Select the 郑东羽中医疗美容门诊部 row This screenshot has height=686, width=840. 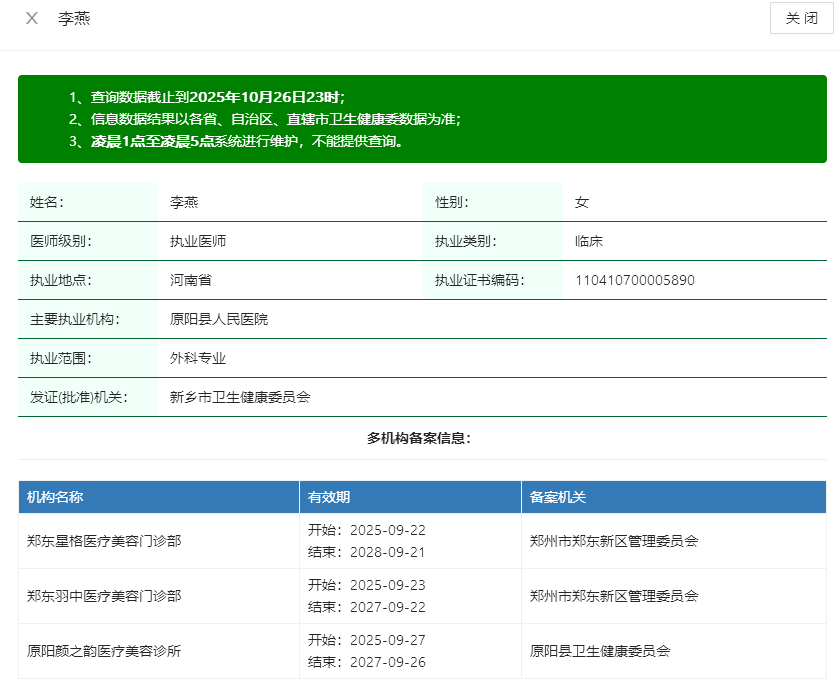104,596
